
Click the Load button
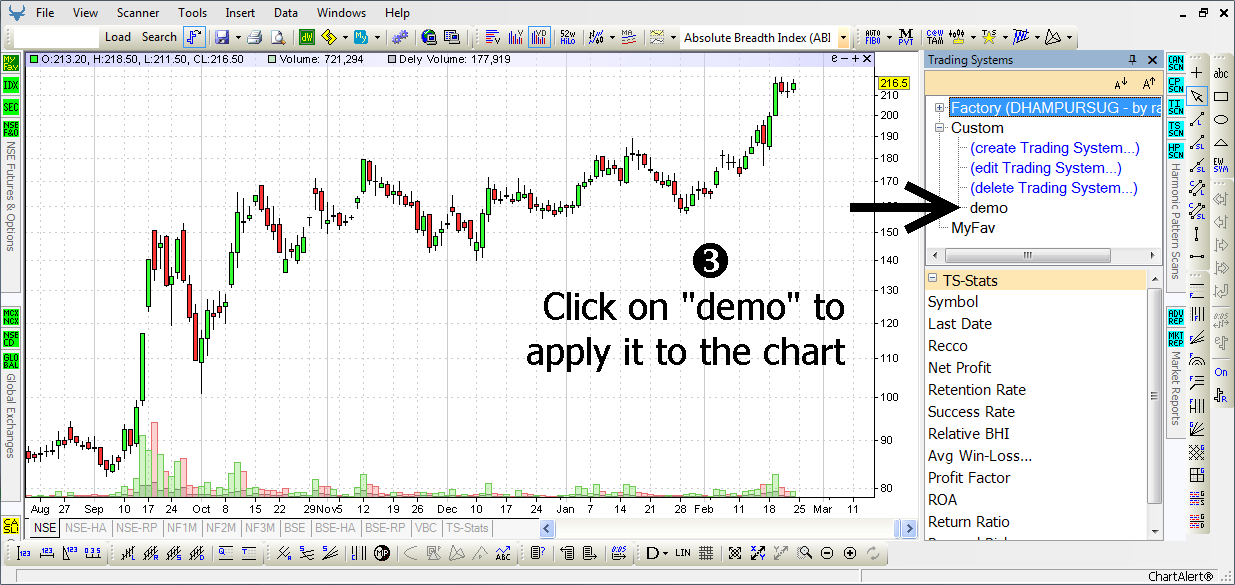click(x=118, y=37)
